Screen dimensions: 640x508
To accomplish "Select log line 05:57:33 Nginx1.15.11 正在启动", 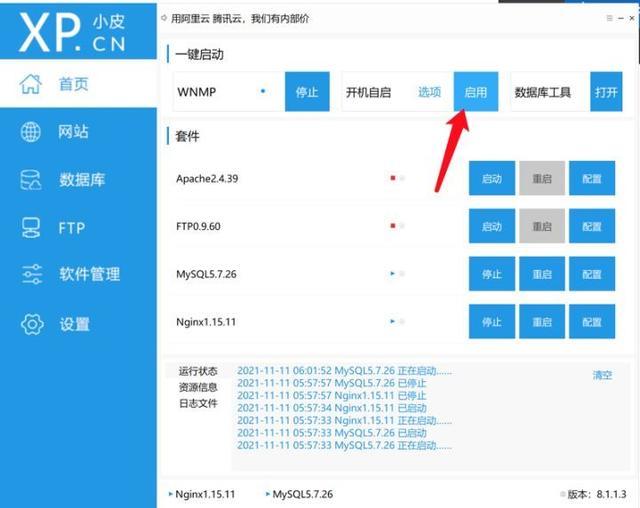I will tap(344, 420).
